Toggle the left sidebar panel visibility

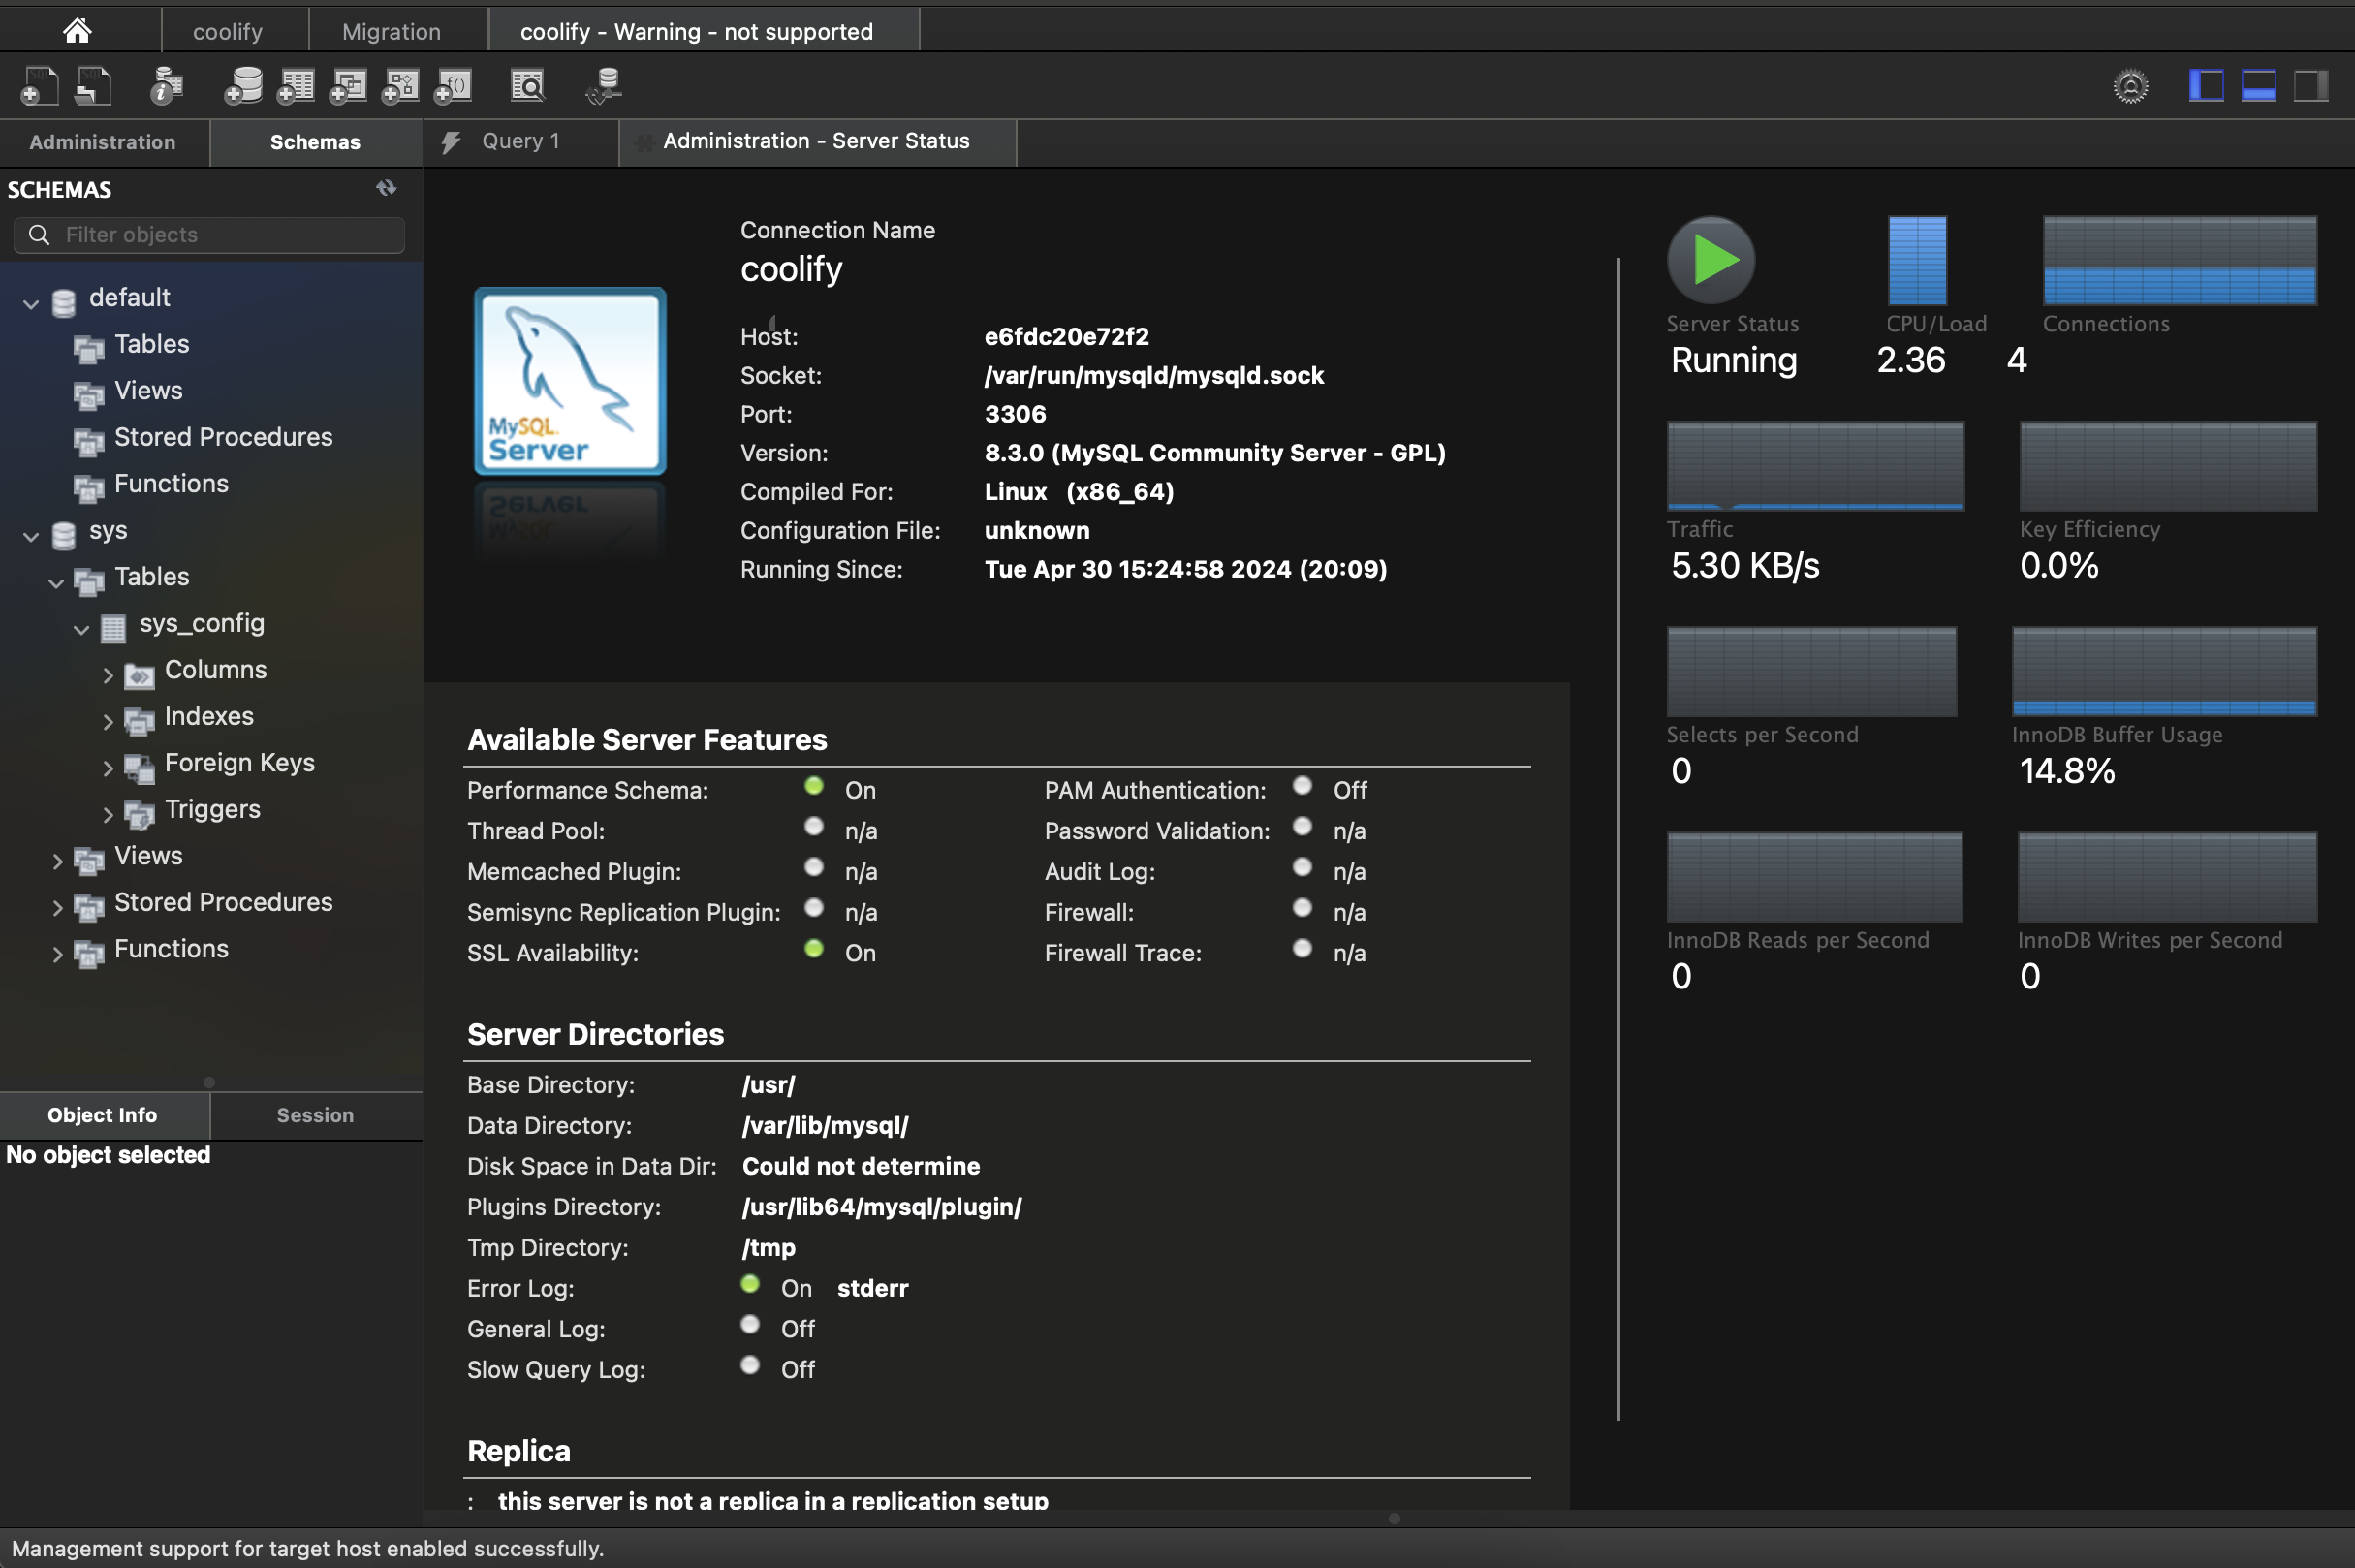(x=2205, y=86)
